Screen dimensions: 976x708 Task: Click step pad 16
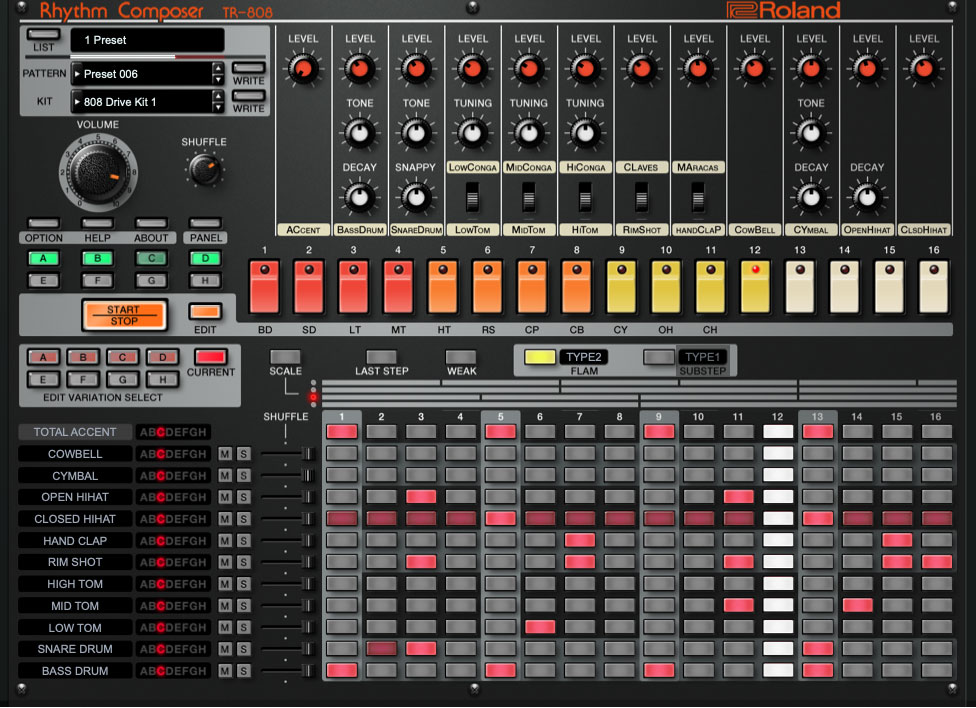click(x=934, y=287)
